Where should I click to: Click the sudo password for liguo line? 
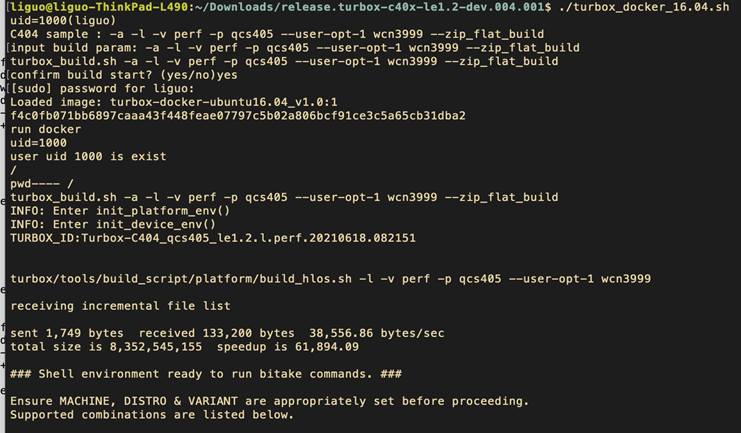click(103, 89)
